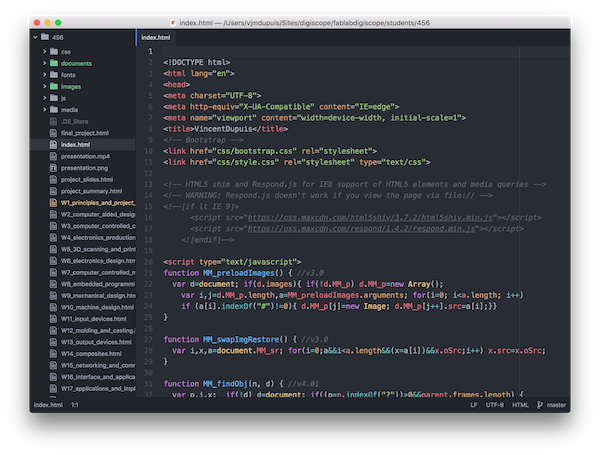600x455 pixels.
Task: Click the js folder icon
Action: click(54, 98)
